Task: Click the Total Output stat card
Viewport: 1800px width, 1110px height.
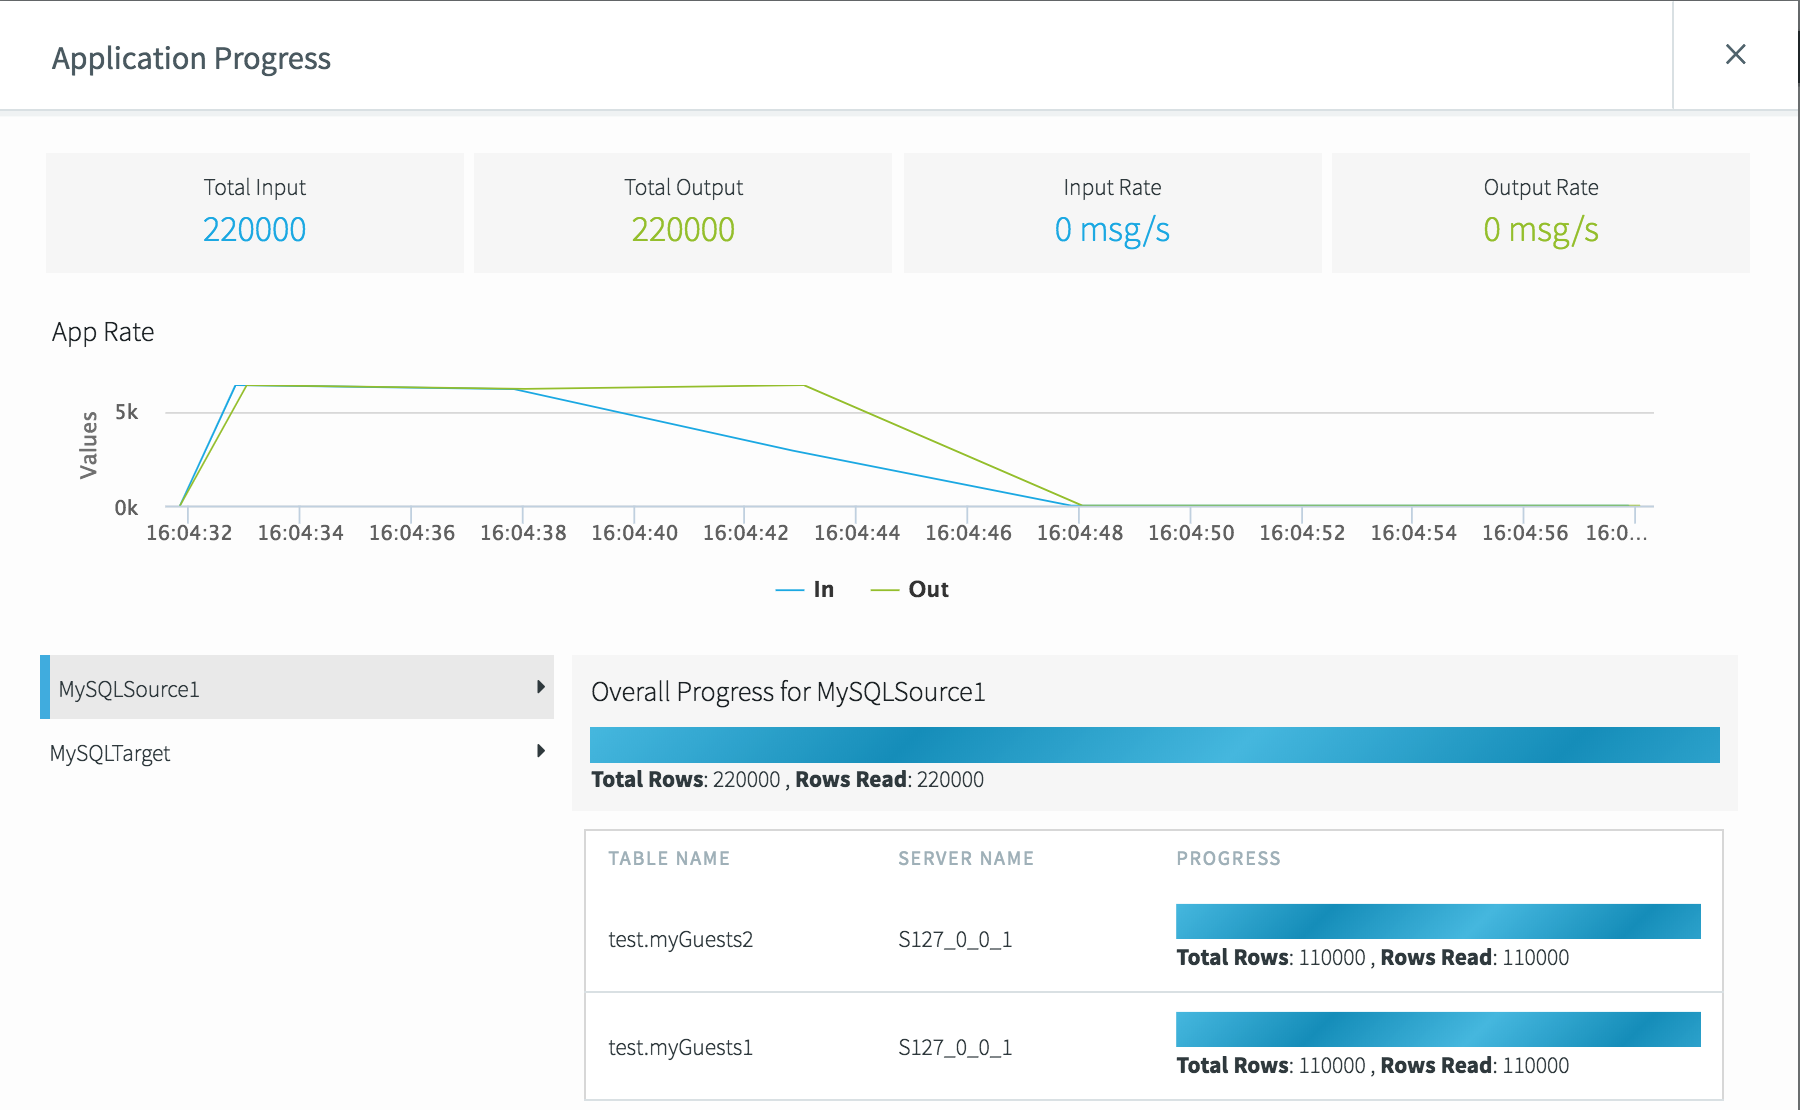Action: pos(683,213)
